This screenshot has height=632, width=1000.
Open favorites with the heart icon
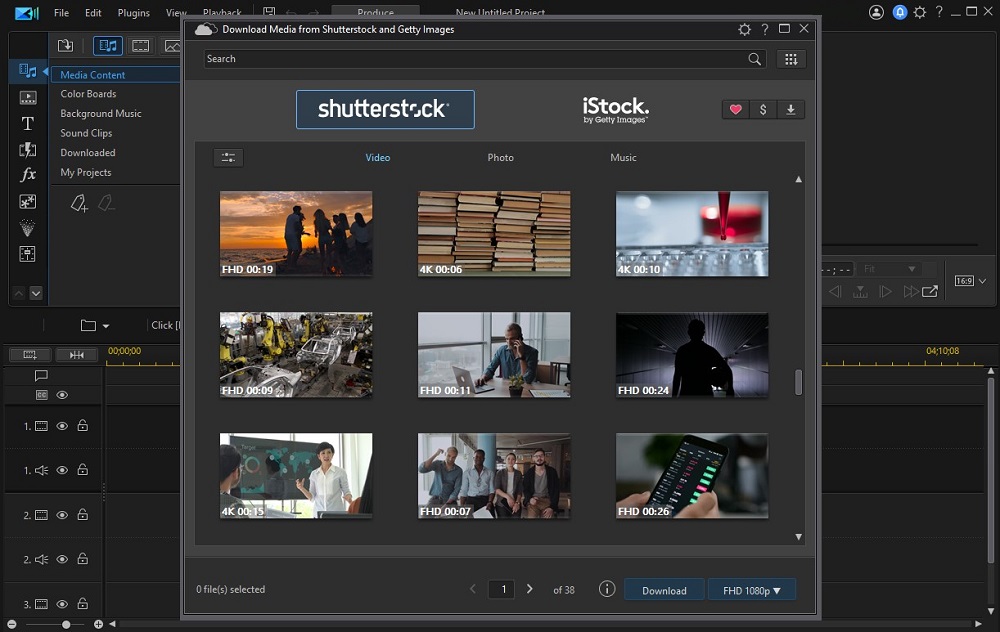(x=736, y=109)
